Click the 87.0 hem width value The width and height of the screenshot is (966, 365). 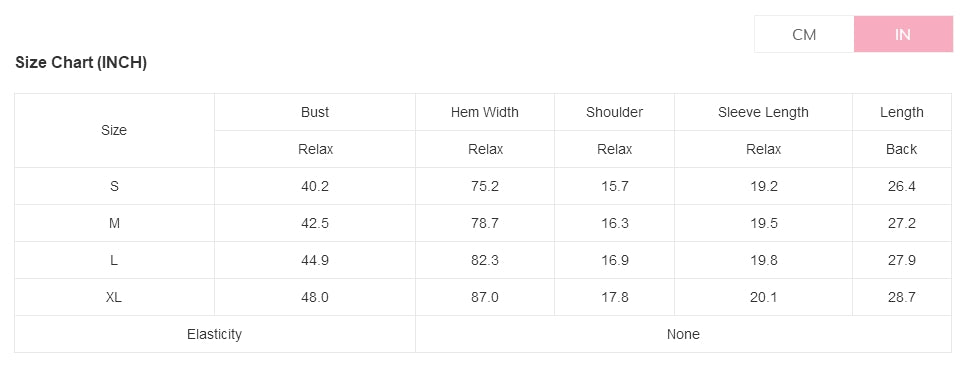pyautogui.click(x=485, y=297)
